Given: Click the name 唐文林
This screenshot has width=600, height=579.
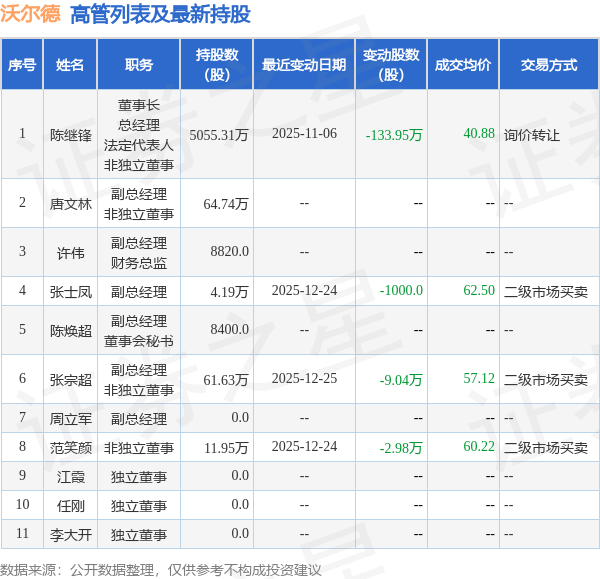Looking at the screenshot, I should click(x=71, y=204).
